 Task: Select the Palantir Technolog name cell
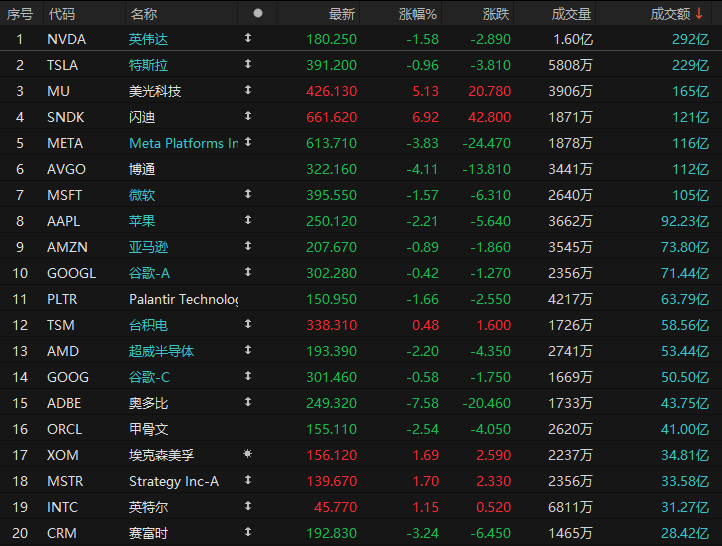pos(183,299)
